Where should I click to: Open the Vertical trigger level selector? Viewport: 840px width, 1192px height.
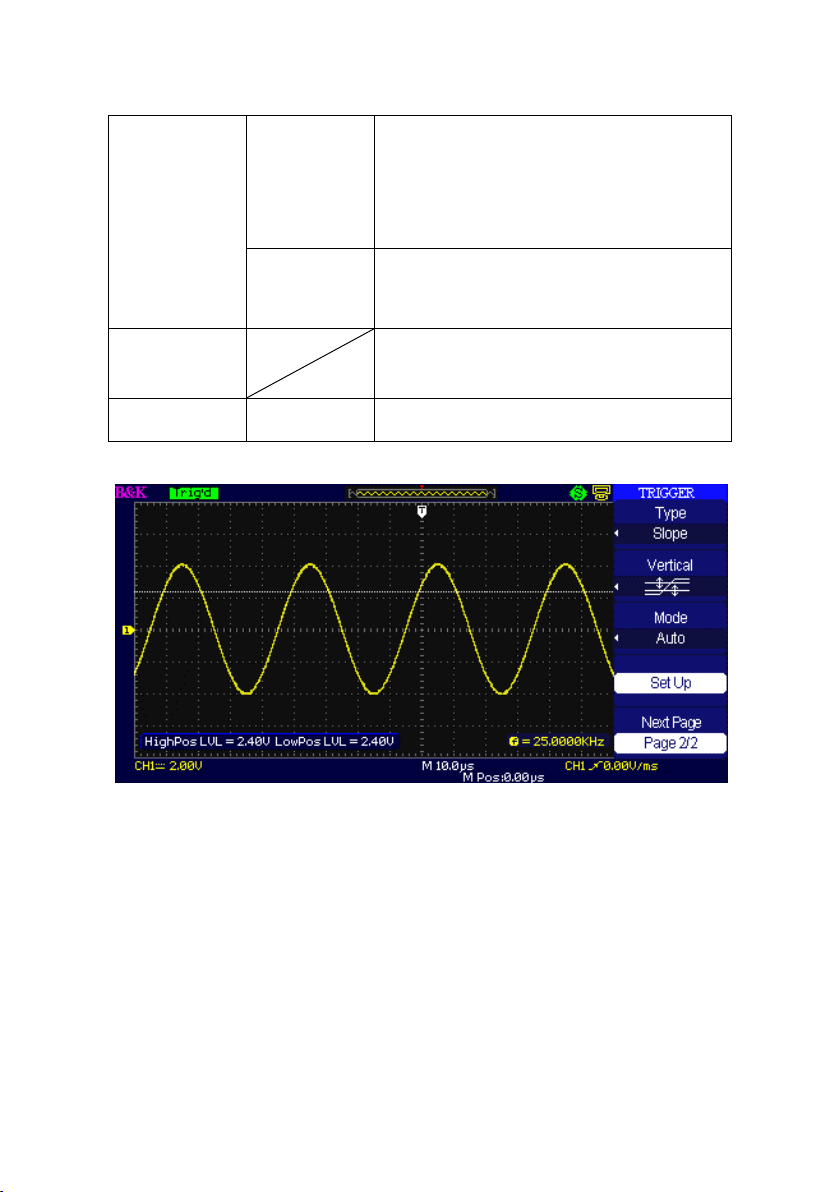pos(670,575)
